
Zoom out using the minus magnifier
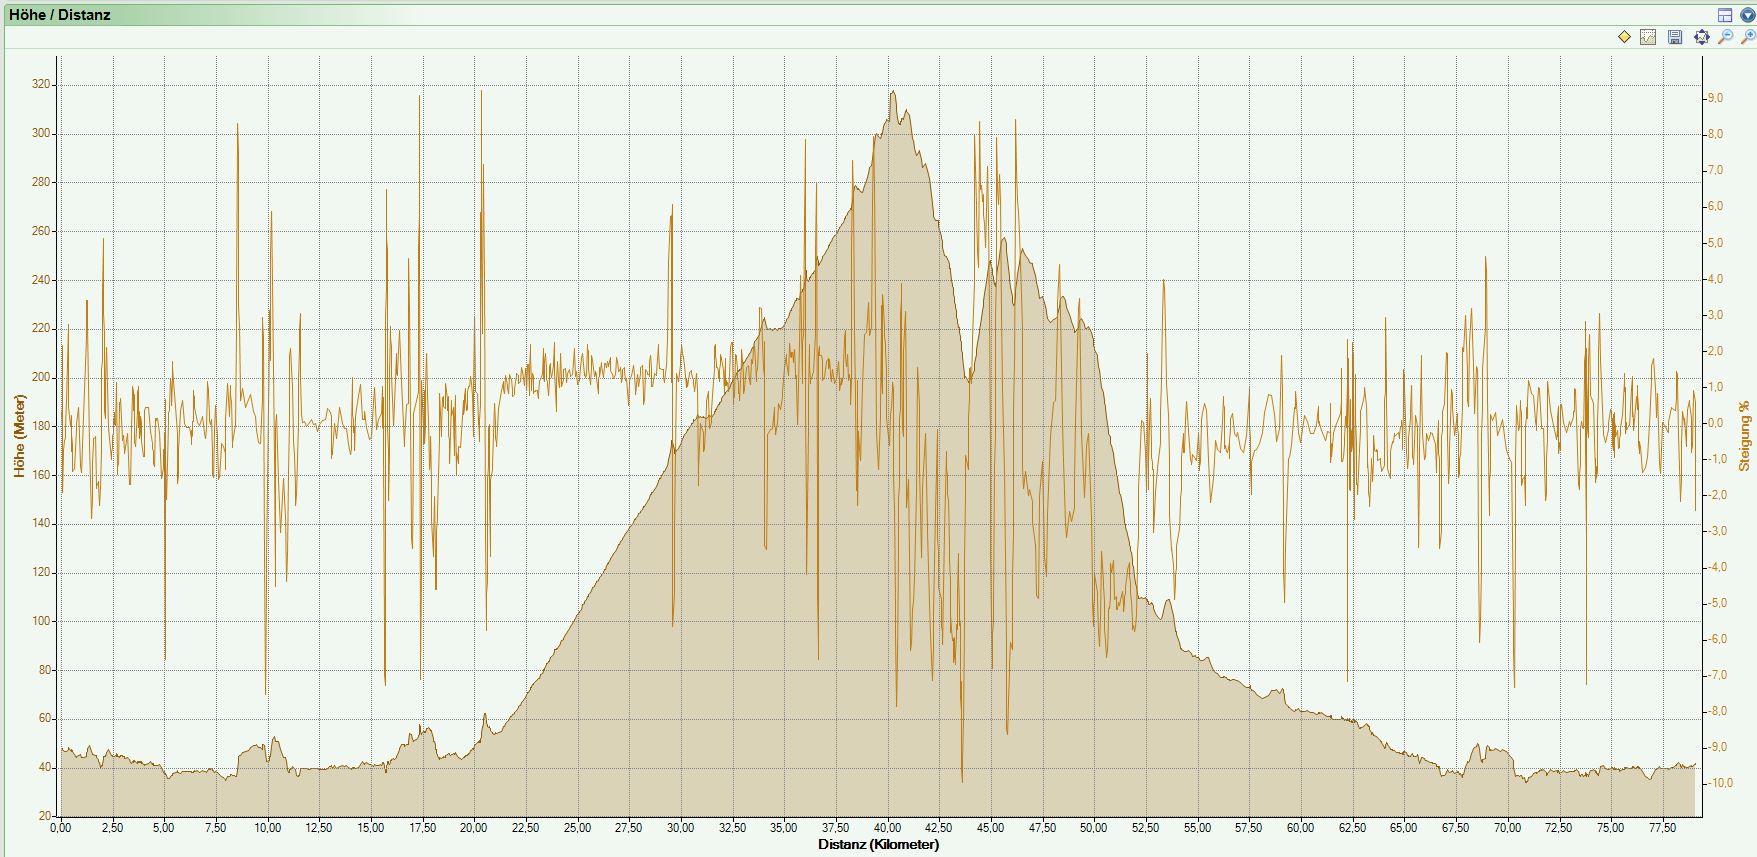[x=1725, y=37]
